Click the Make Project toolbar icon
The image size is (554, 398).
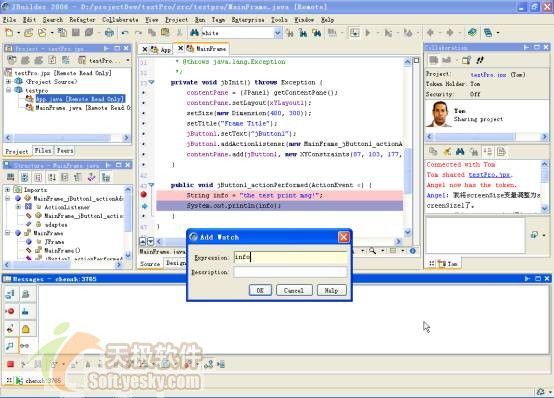(332, 33)
